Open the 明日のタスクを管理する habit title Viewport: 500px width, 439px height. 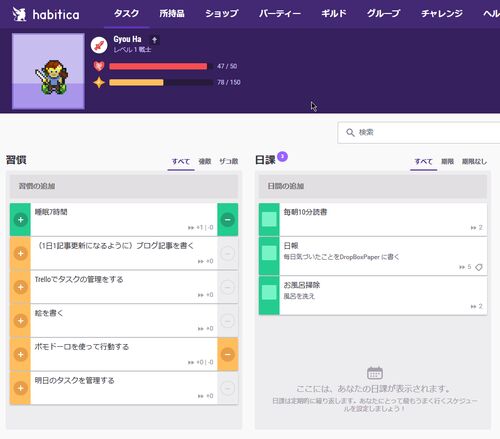click(x=74, y=380)
